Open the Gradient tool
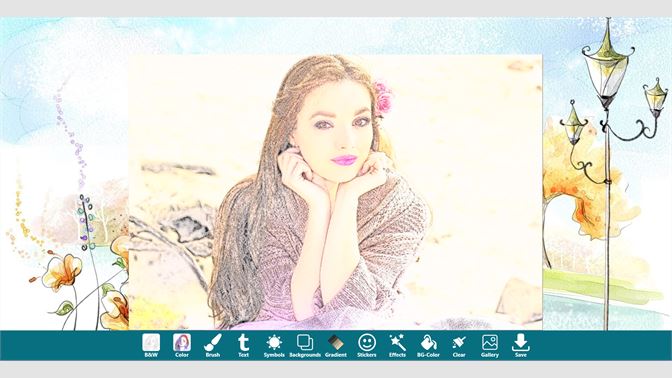Viewport: 672px width, 378px height. [336, 345]
